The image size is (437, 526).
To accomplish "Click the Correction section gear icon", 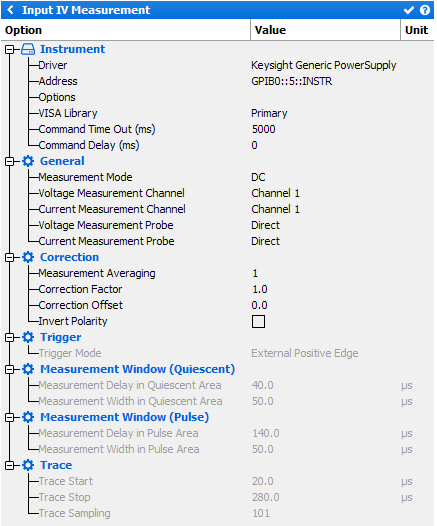I will [28, 257].
